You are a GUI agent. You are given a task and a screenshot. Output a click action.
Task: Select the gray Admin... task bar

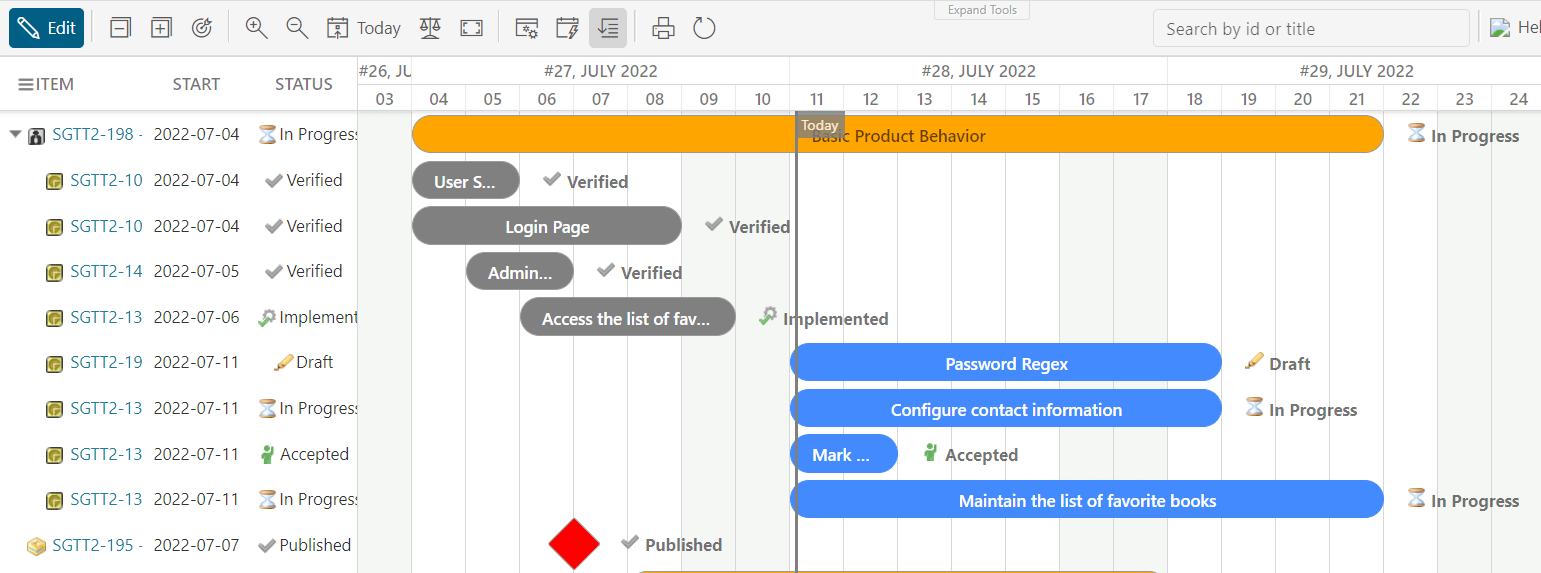pos(520,272)
